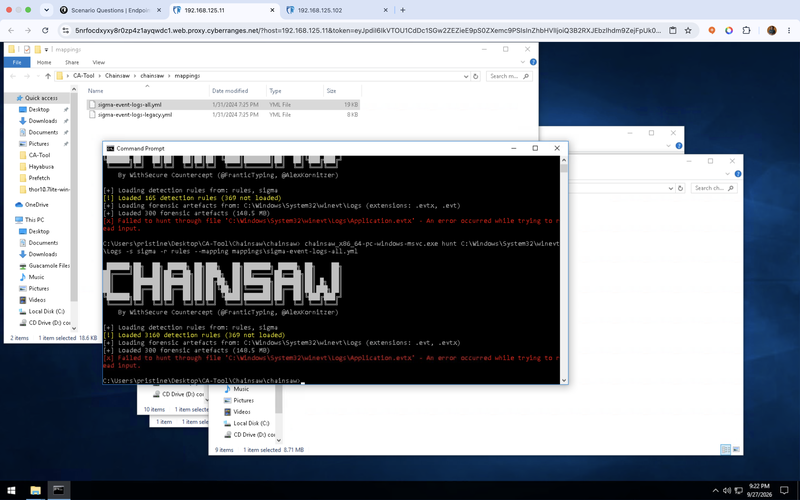Bookmark this page with star
Screen dimensions: 800x500
tap(688, 31)
